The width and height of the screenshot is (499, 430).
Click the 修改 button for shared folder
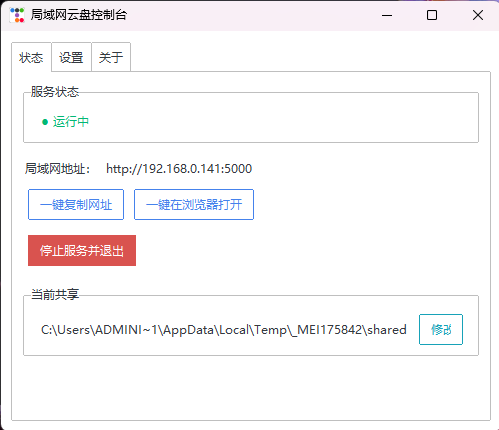coord(441,329)
